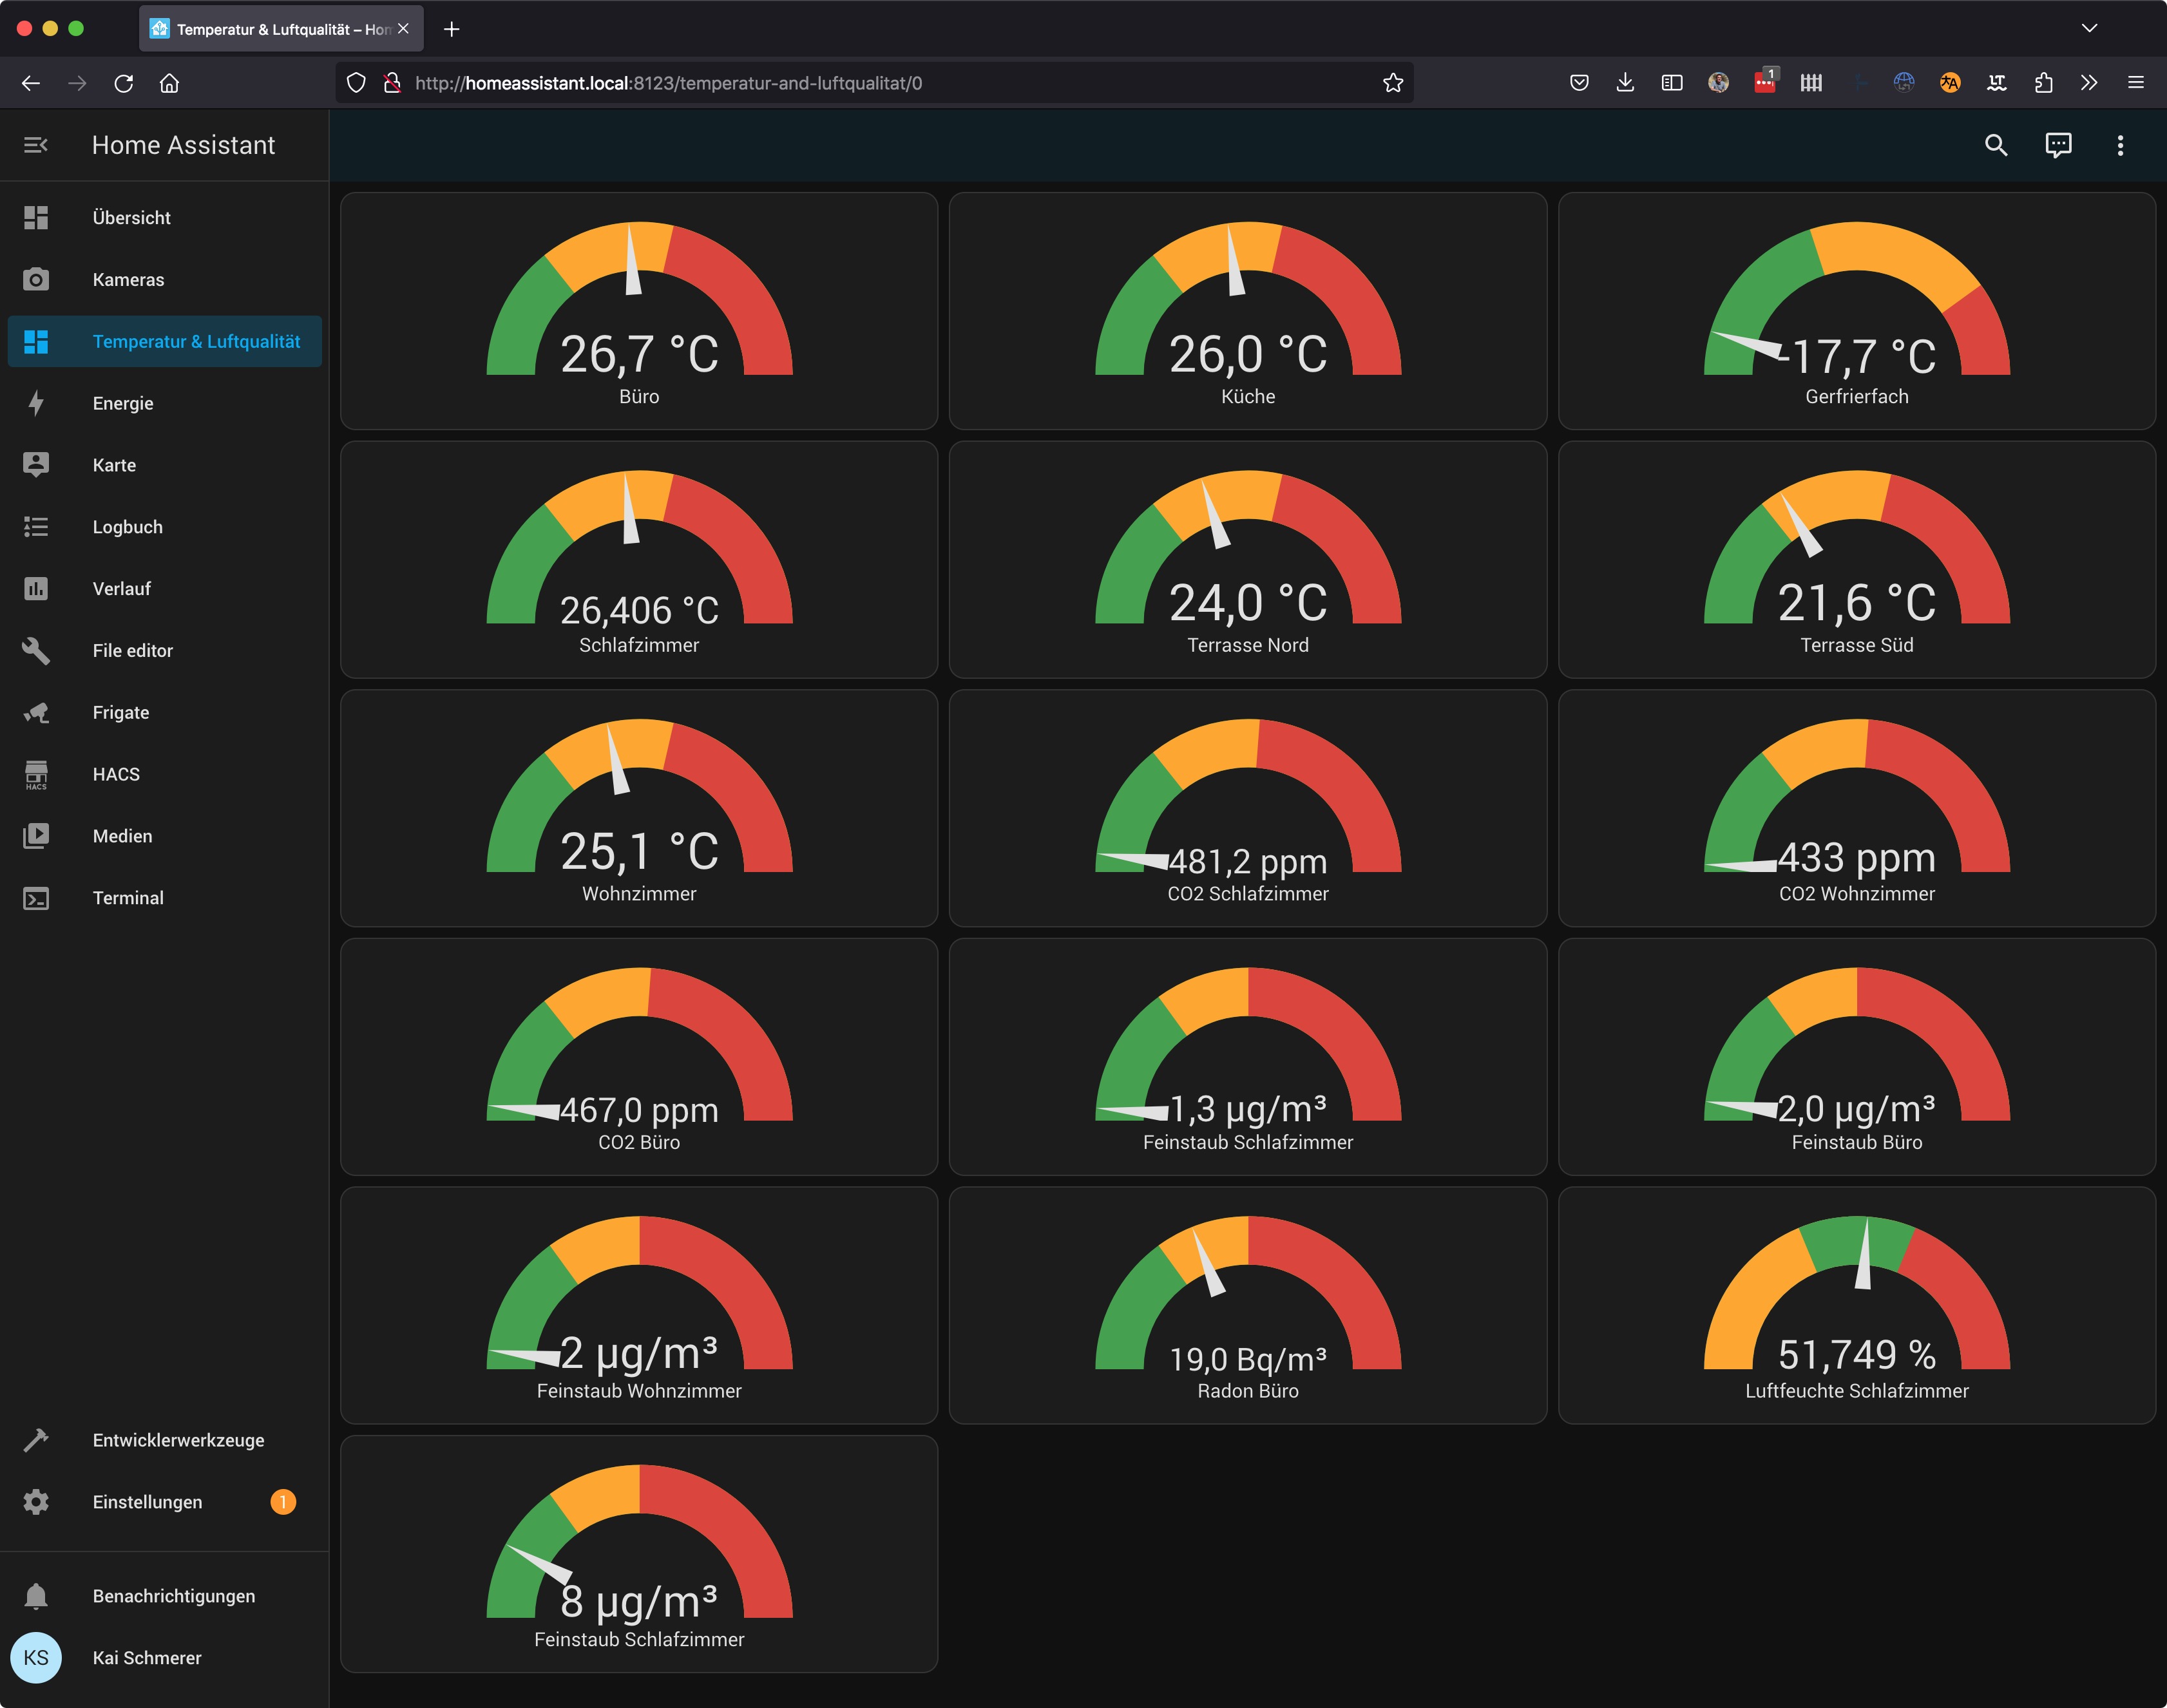Open Kai Schmerer user profile
The height and width of the screenshot is (1708, 2167).
pos(146,1658)
